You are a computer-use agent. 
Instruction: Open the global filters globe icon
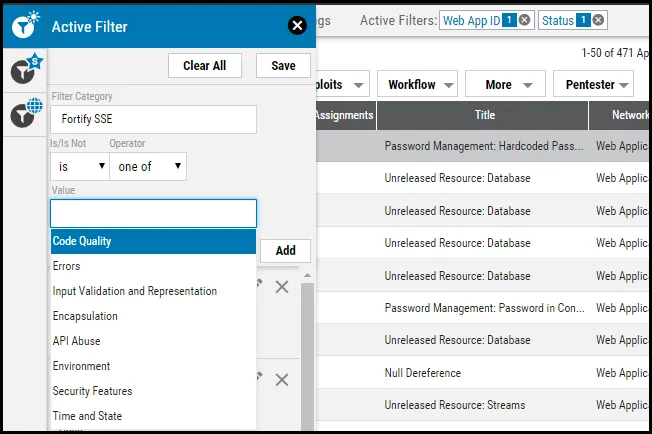pos(26,113)
